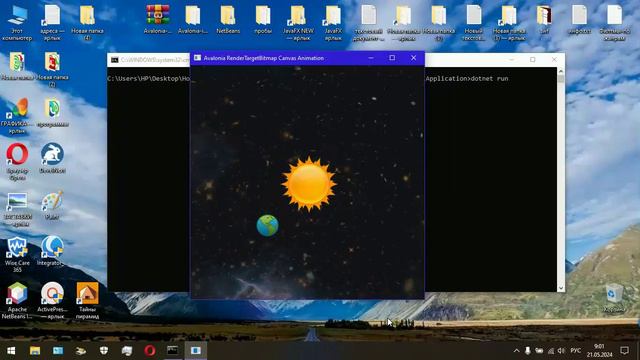This screenshot has height=360, width=640.
Task: Open the NetBeans folder on desktop
Action: 228,20
